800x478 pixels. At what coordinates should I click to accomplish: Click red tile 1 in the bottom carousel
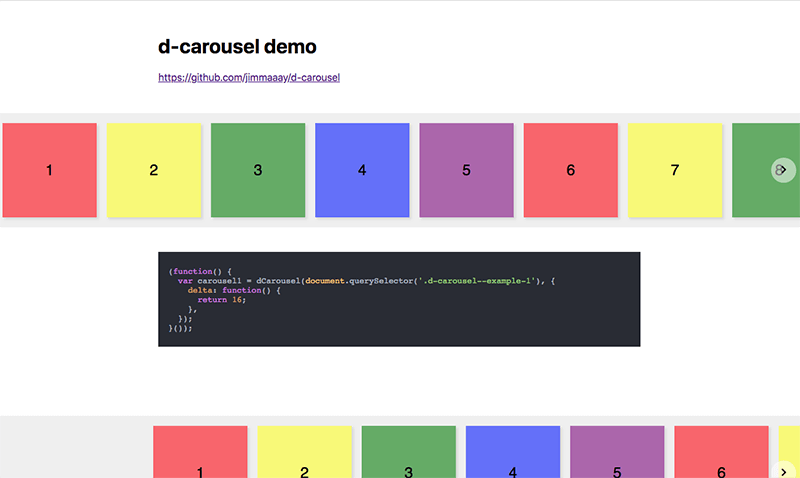200,455
